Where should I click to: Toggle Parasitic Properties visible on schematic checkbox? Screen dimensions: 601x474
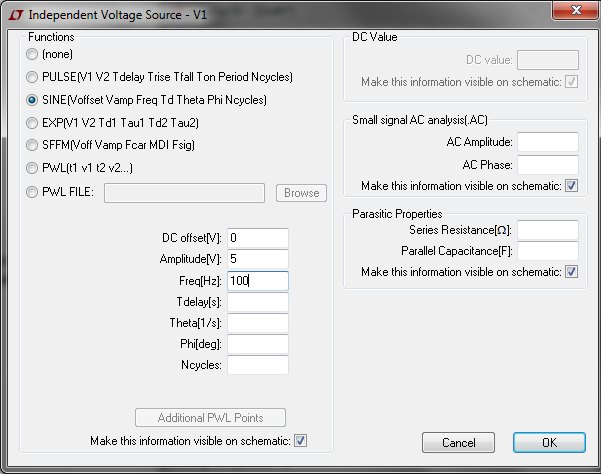pos(571,272)
